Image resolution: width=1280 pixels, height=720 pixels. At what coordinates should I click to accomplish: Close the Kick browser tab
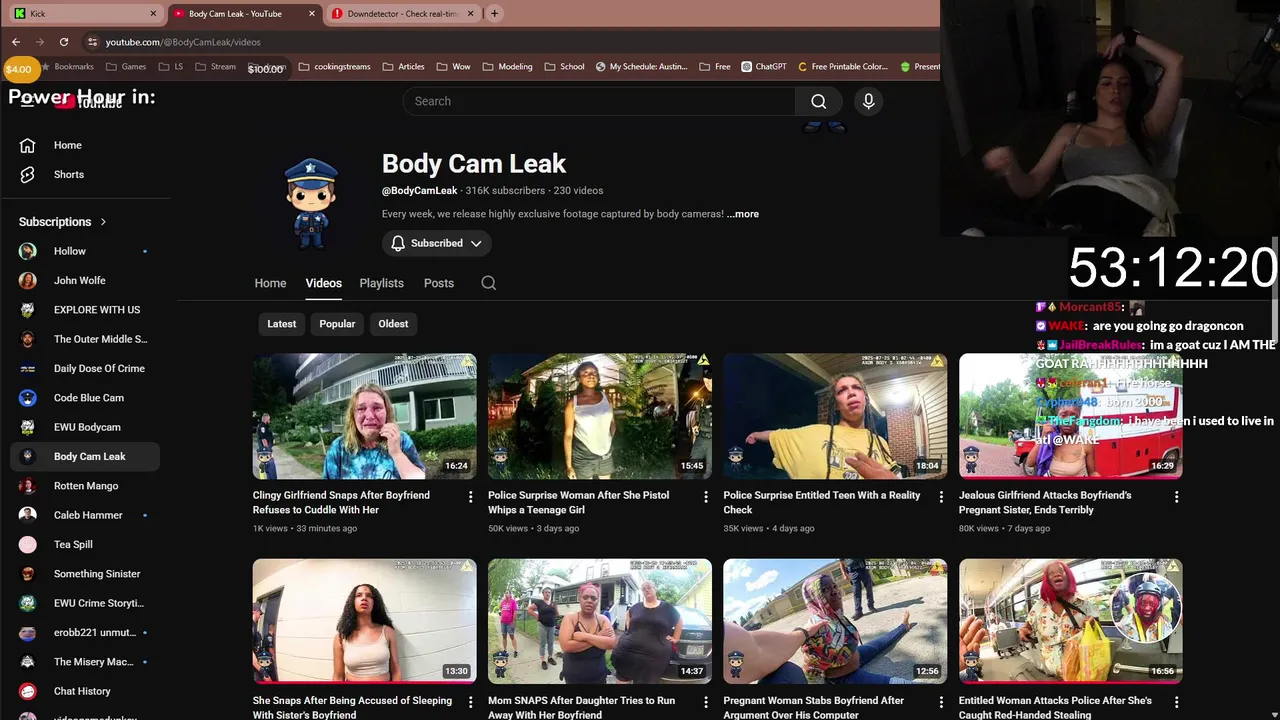pyautogui.click(x=153, y=14)
